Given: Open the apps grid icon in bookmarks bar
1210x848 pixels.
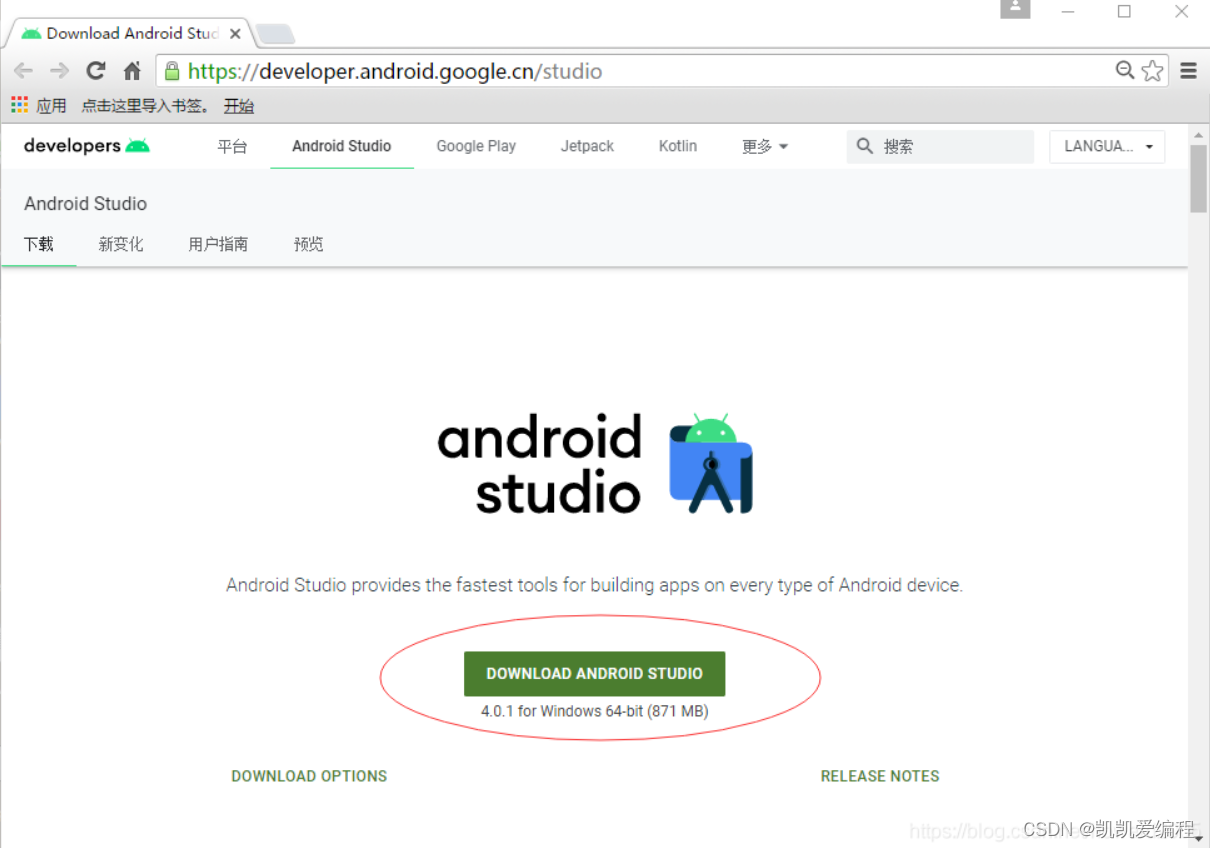Looking at the screenshot, I should tap(19, 105).
